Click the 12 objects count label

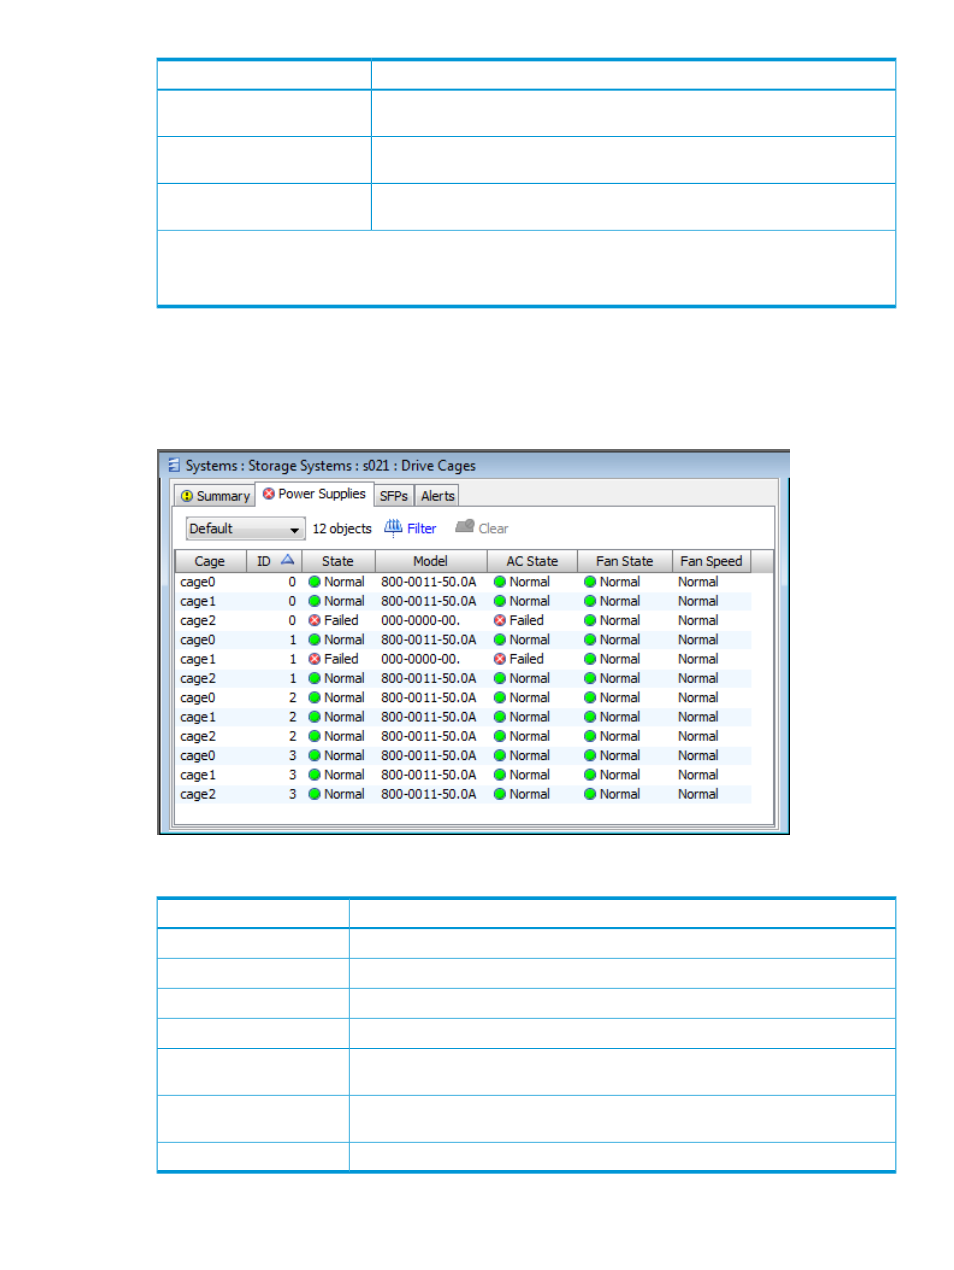coord(342,529)
